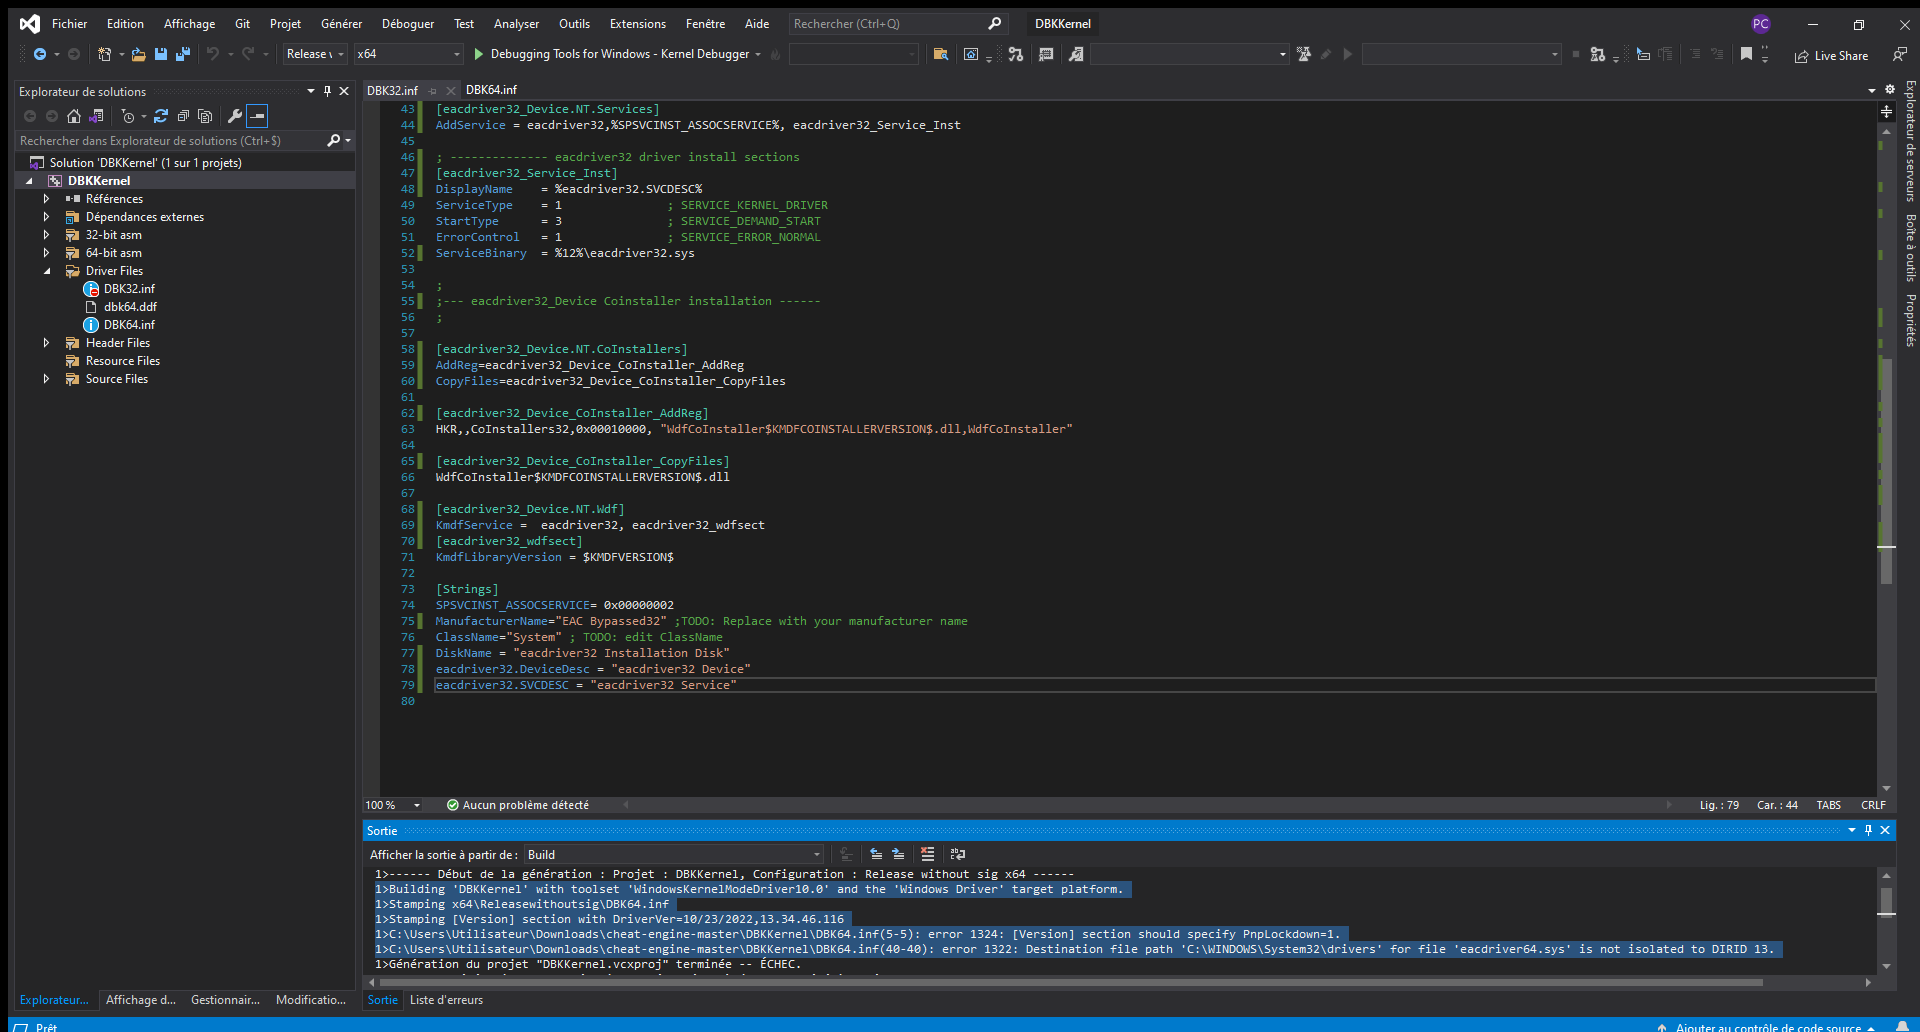This screenshot has height=1032, width=1920.
Task: Collapse all items in Solution Explorer
Action: pos(183,116)
